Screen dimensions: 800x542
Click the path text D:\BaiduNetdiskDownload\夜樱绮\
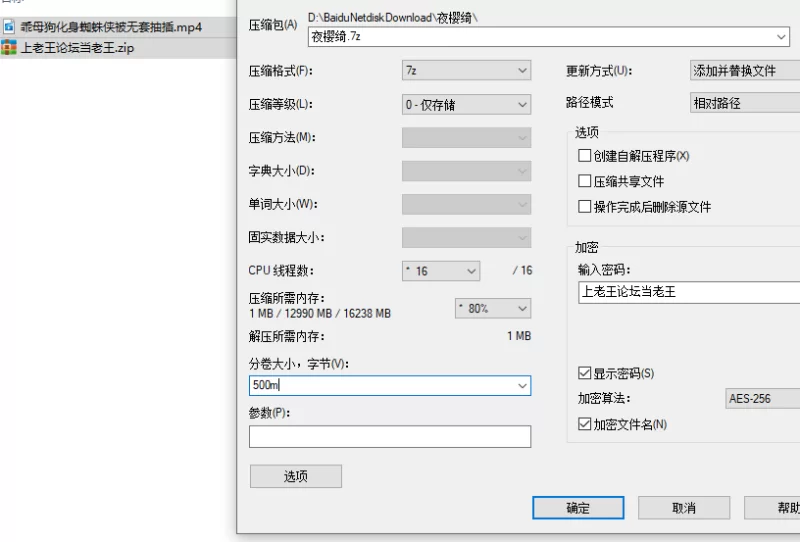coord(392,18)
